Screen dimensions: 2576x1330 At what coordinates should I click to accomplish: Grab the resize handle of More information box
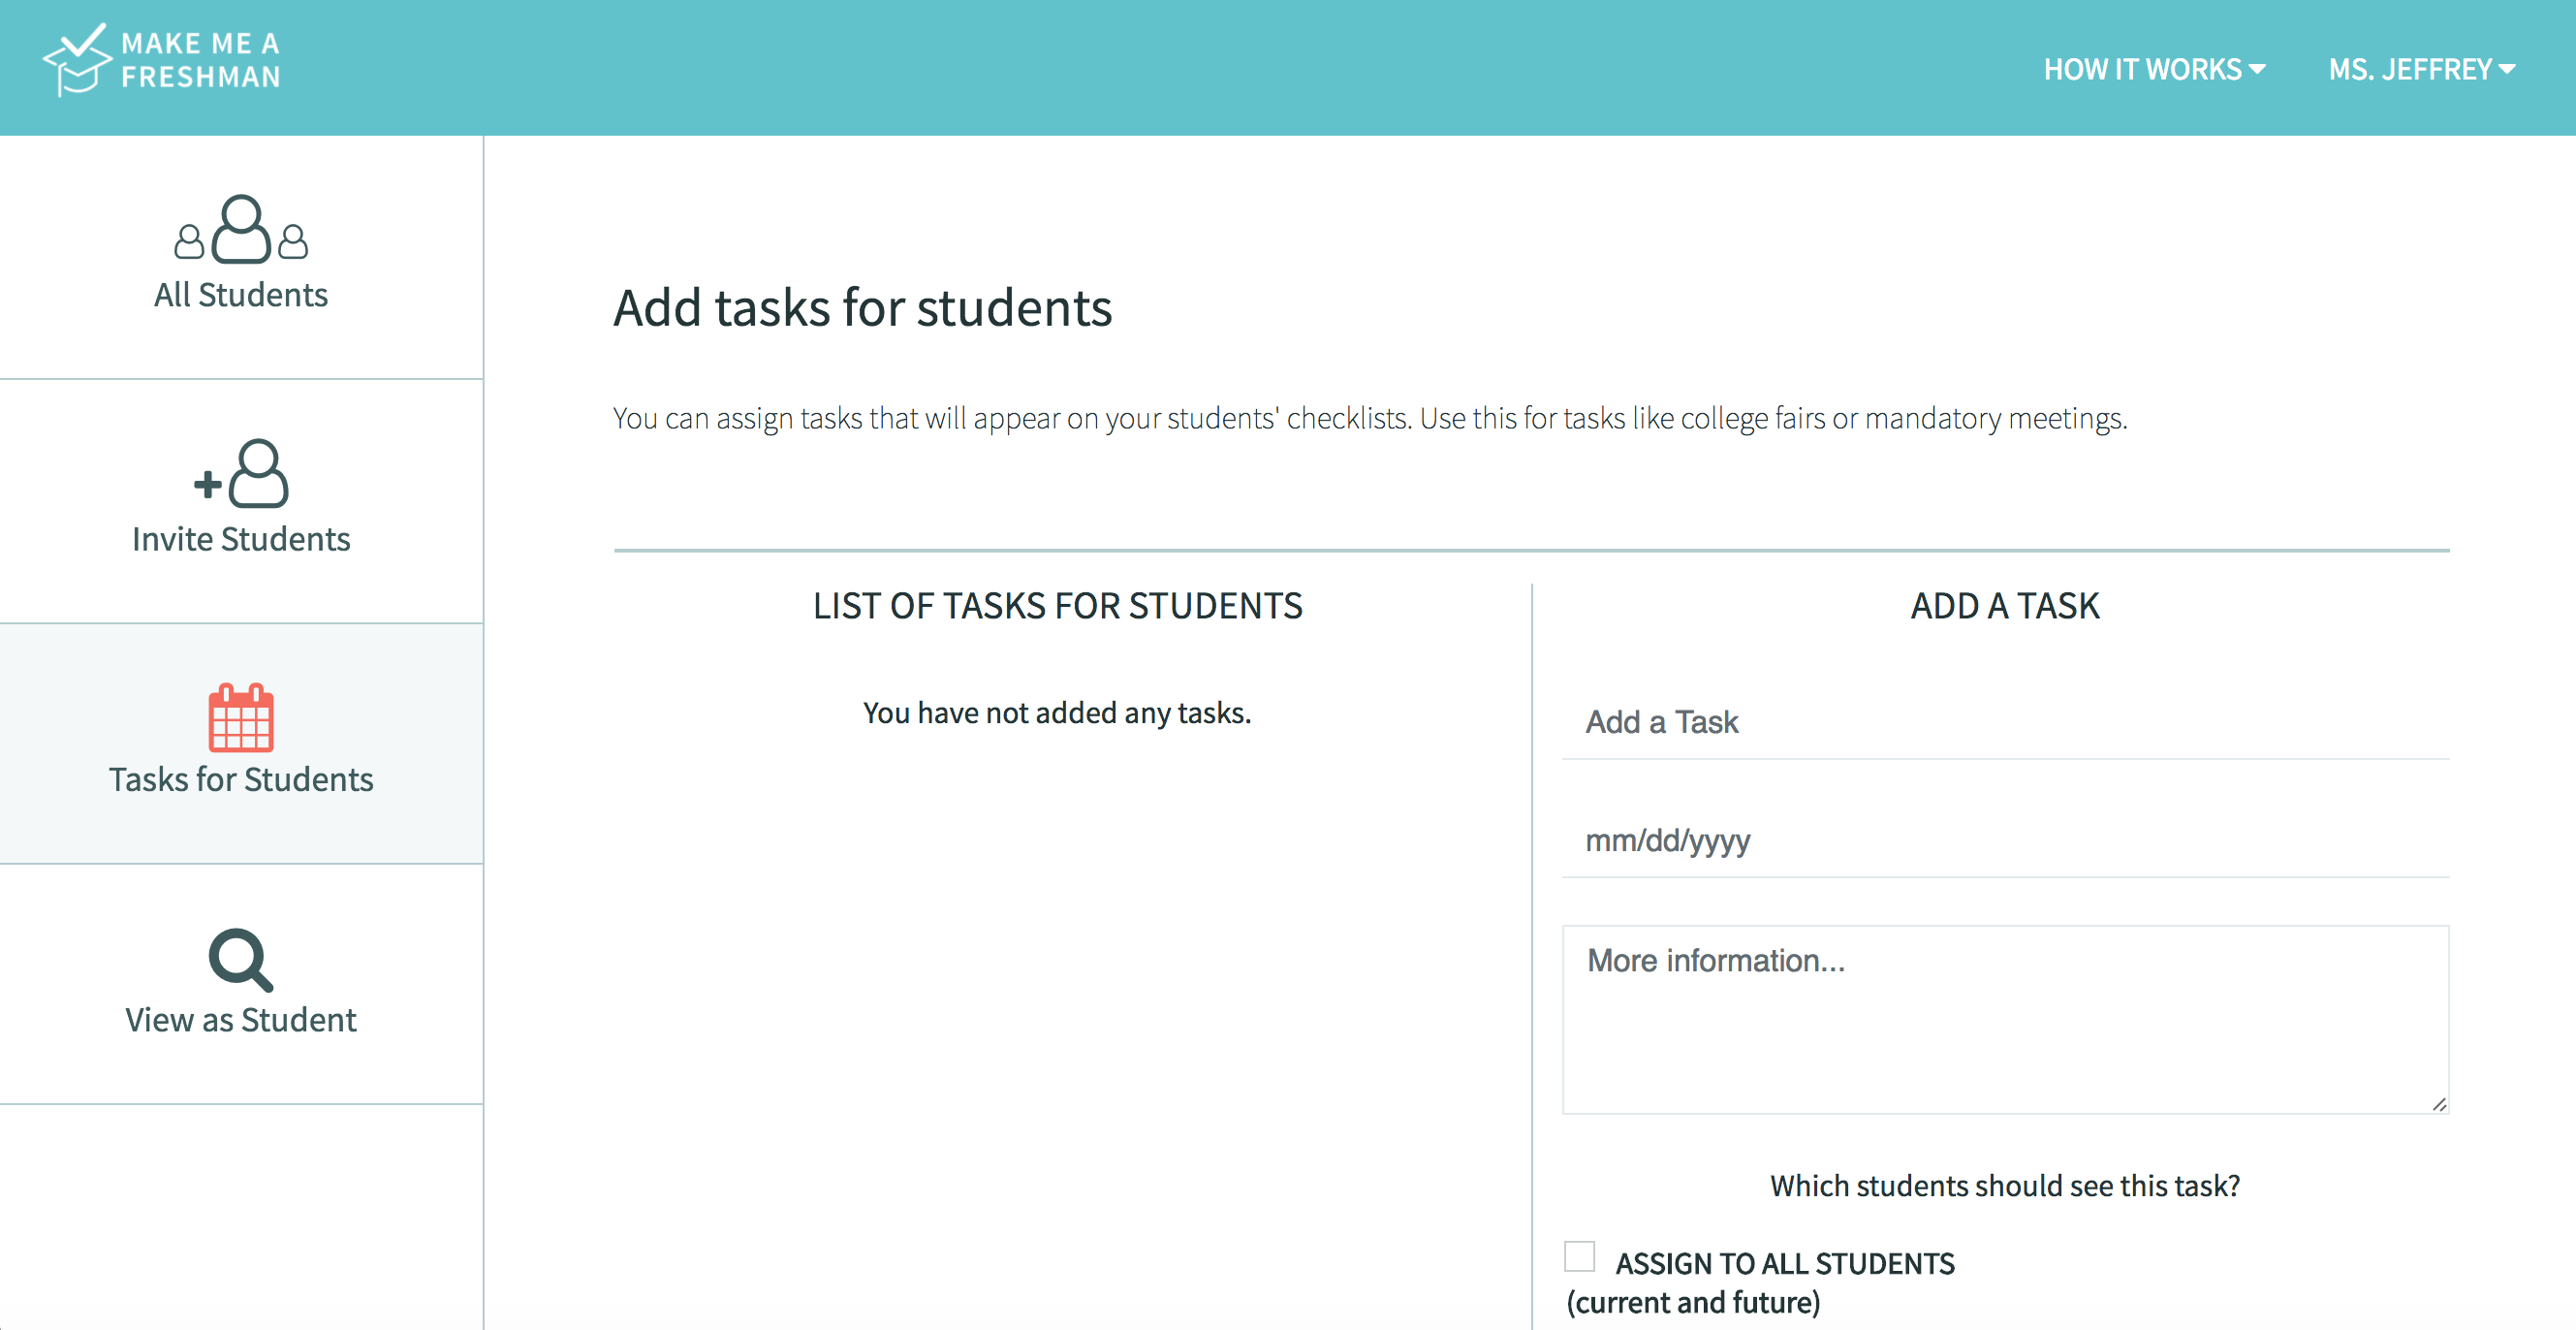pyautogui.click(x=2439, y=1104)
